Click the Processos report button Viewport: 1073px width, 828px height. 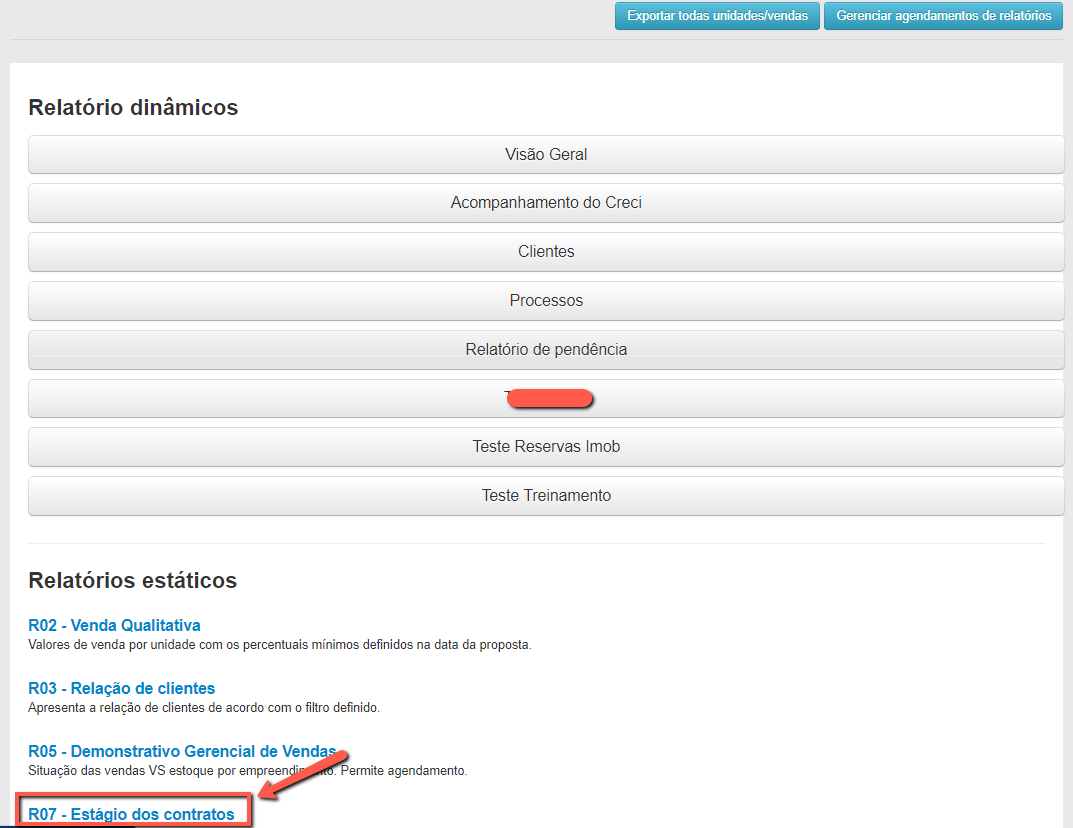click(x=546, y=301)
